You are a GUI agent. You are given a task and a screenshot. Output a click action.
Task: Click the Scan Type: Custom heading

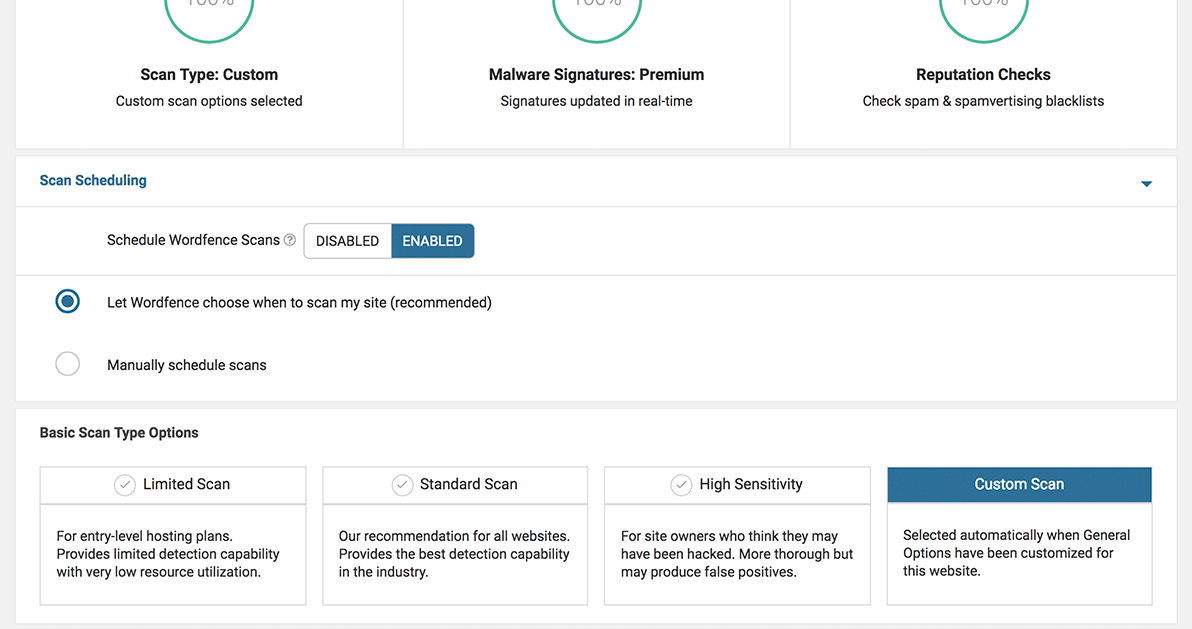point(209,75)
